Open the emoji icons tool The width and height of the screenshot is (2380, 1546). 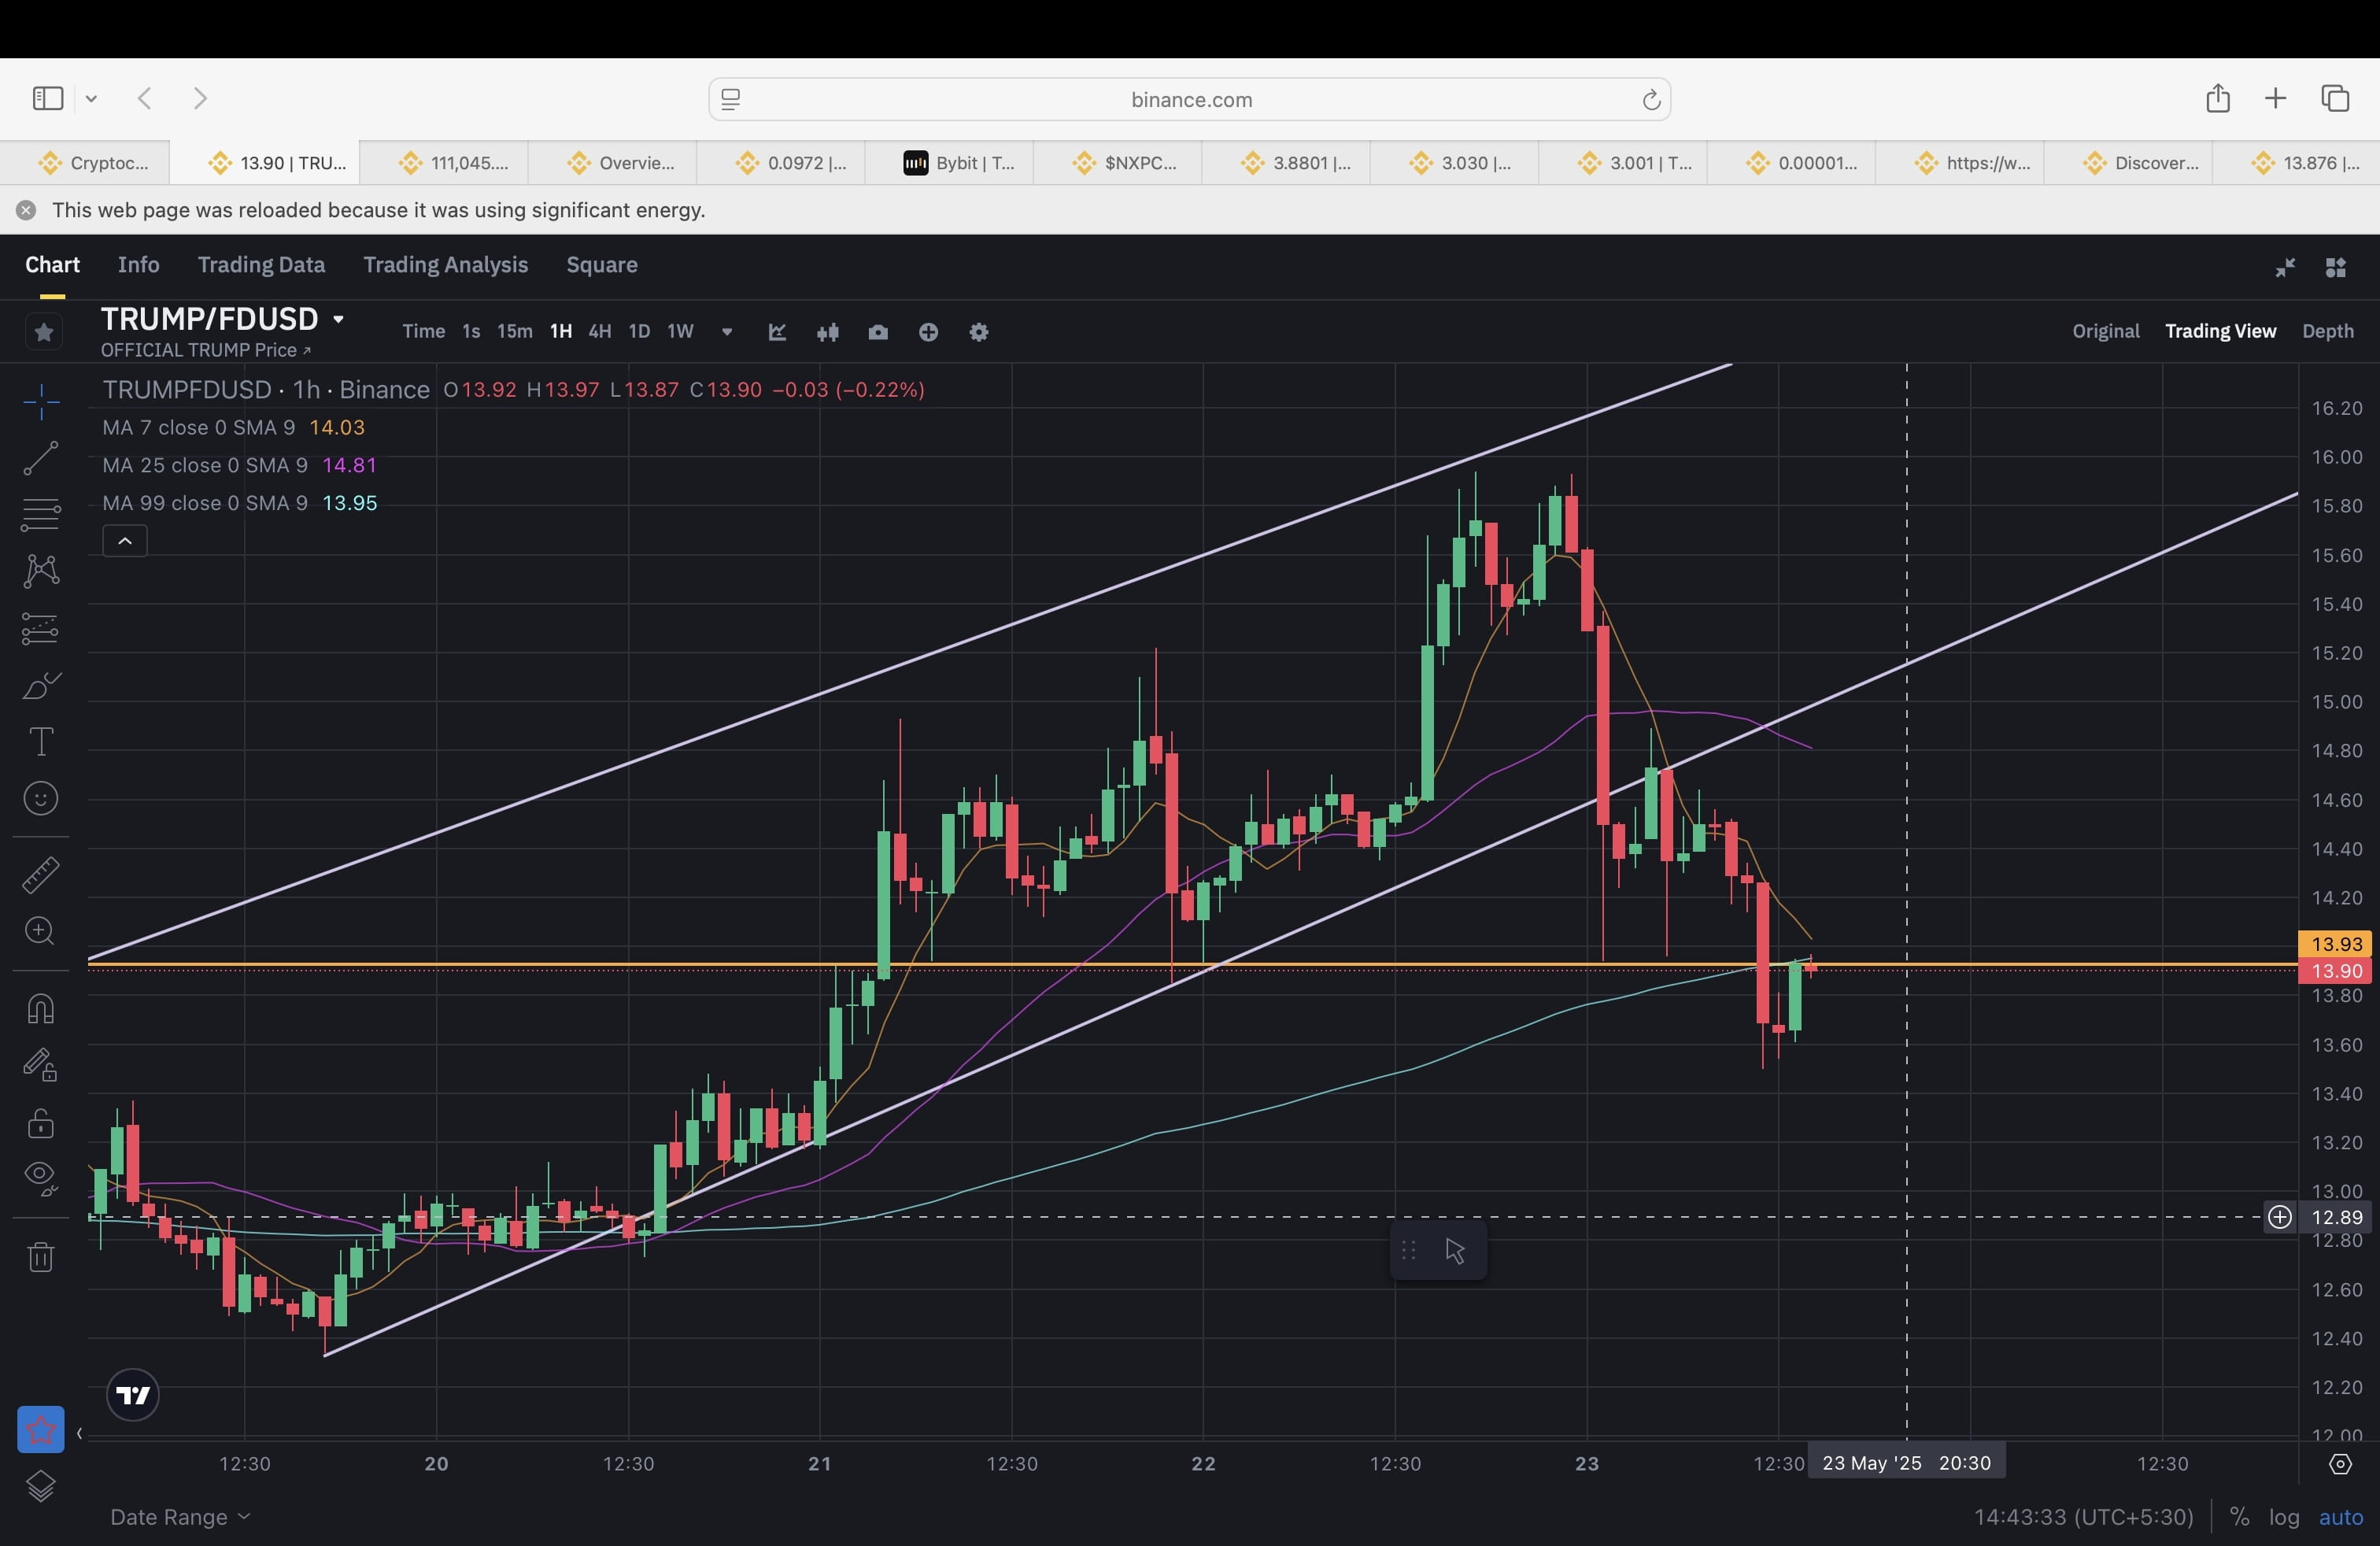point(41,798)
